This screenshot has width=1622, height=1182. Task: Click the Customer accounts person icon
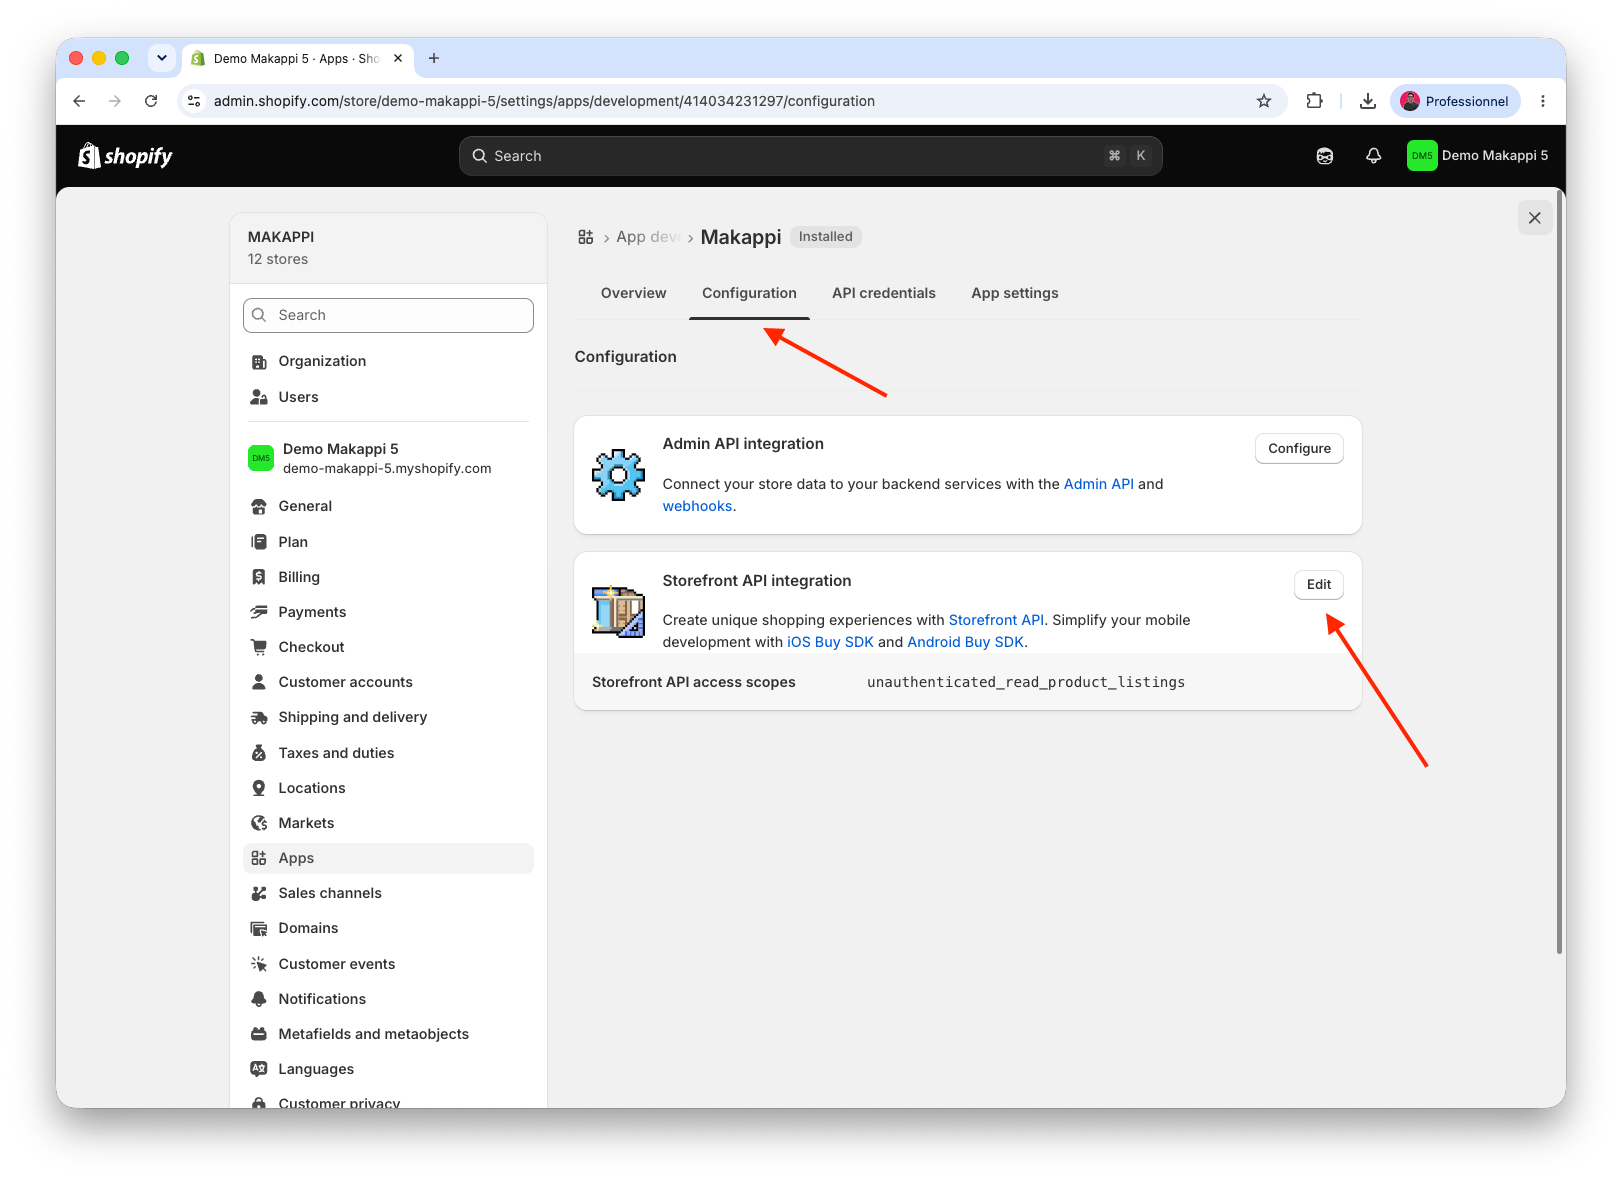(259, 682)
